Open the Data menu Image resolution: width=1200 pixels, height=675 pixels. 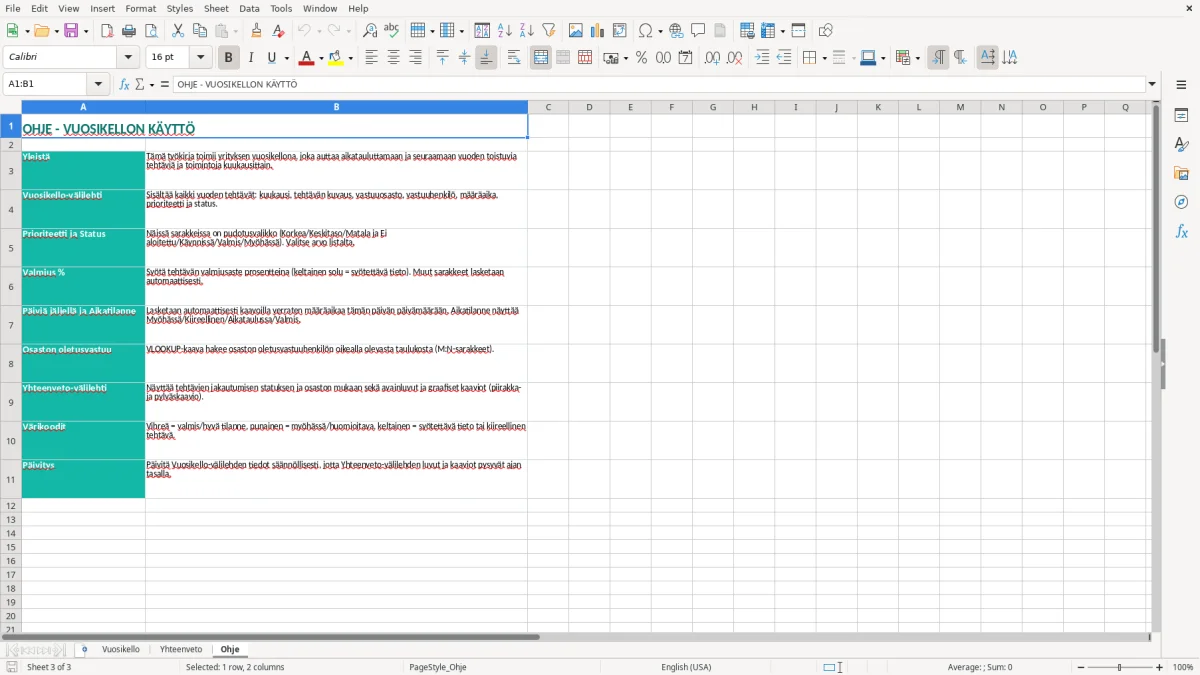tap(249, 8)
